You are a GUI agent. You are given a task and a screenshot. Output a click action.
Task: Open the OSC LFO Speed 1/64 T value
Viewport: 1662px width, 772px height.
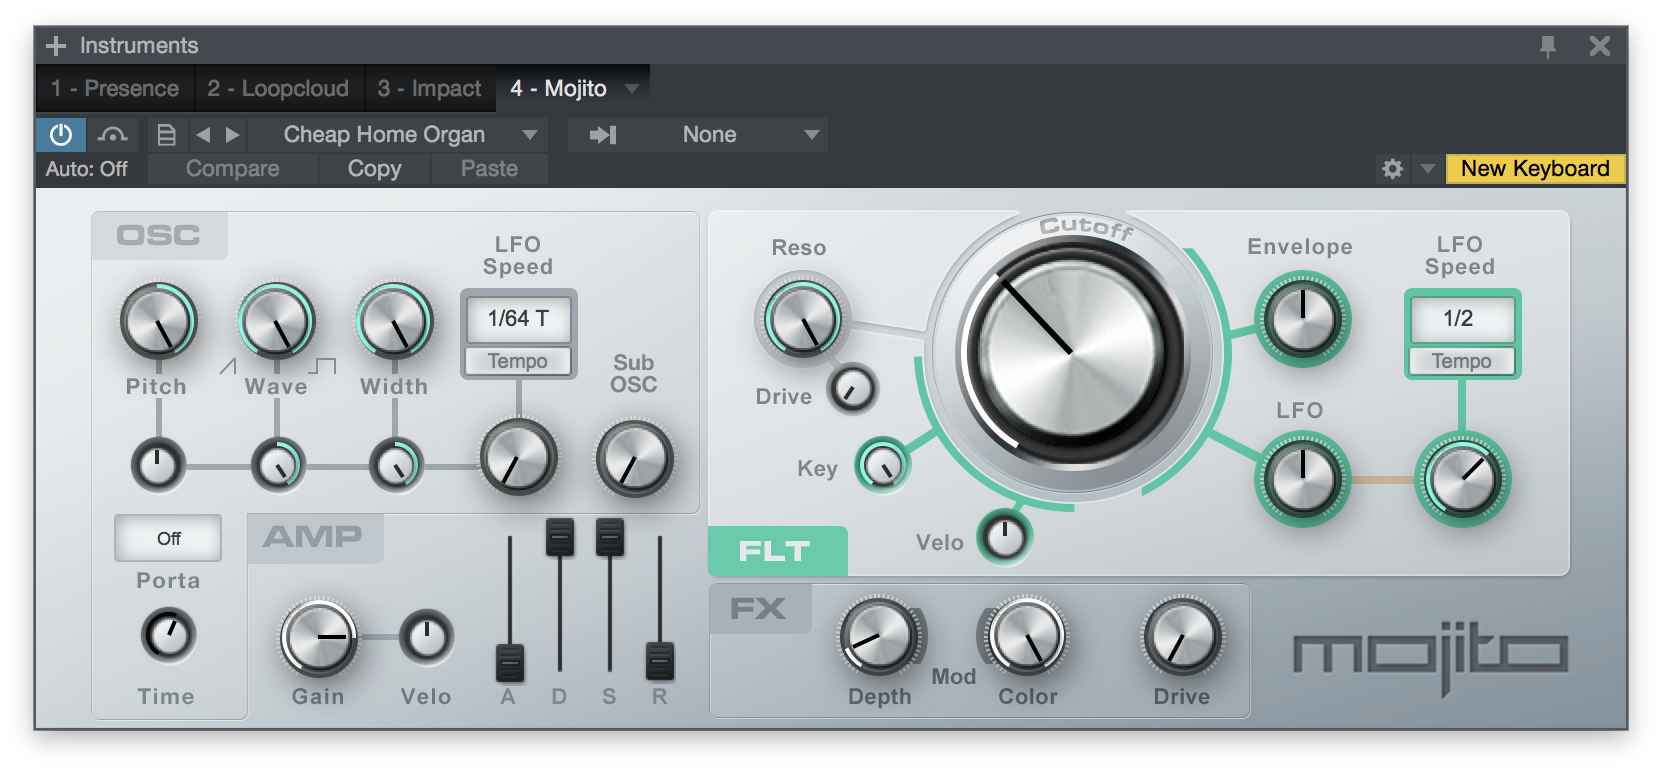[518, 319]
